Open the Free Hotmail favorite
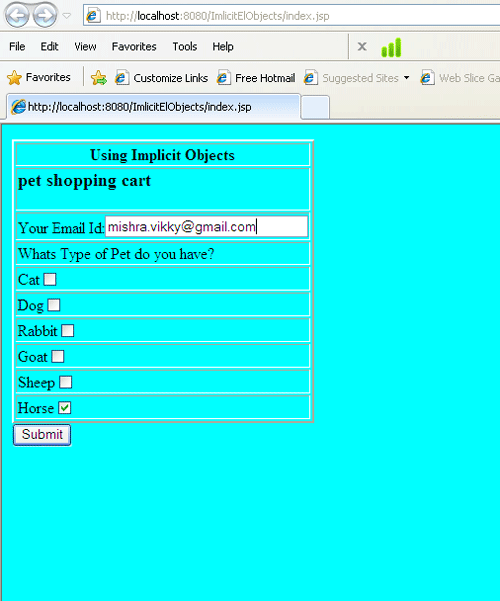This screenshot has width=500, height=601. click(256, 78)
